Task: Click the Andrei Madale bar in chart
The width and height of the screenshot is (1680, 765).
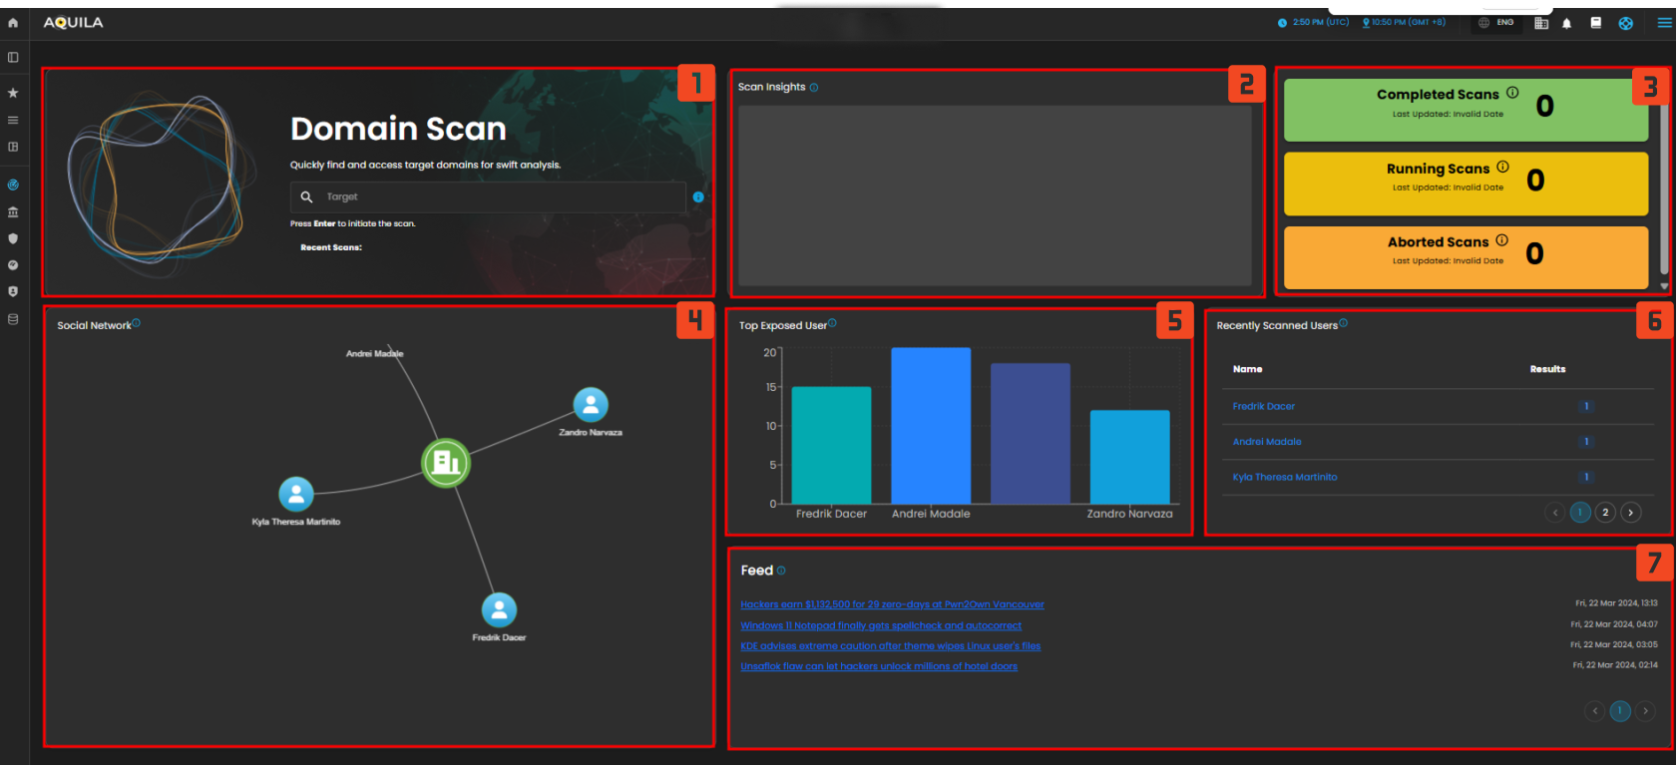Action: pyautogui.click(x=931, y=425)
